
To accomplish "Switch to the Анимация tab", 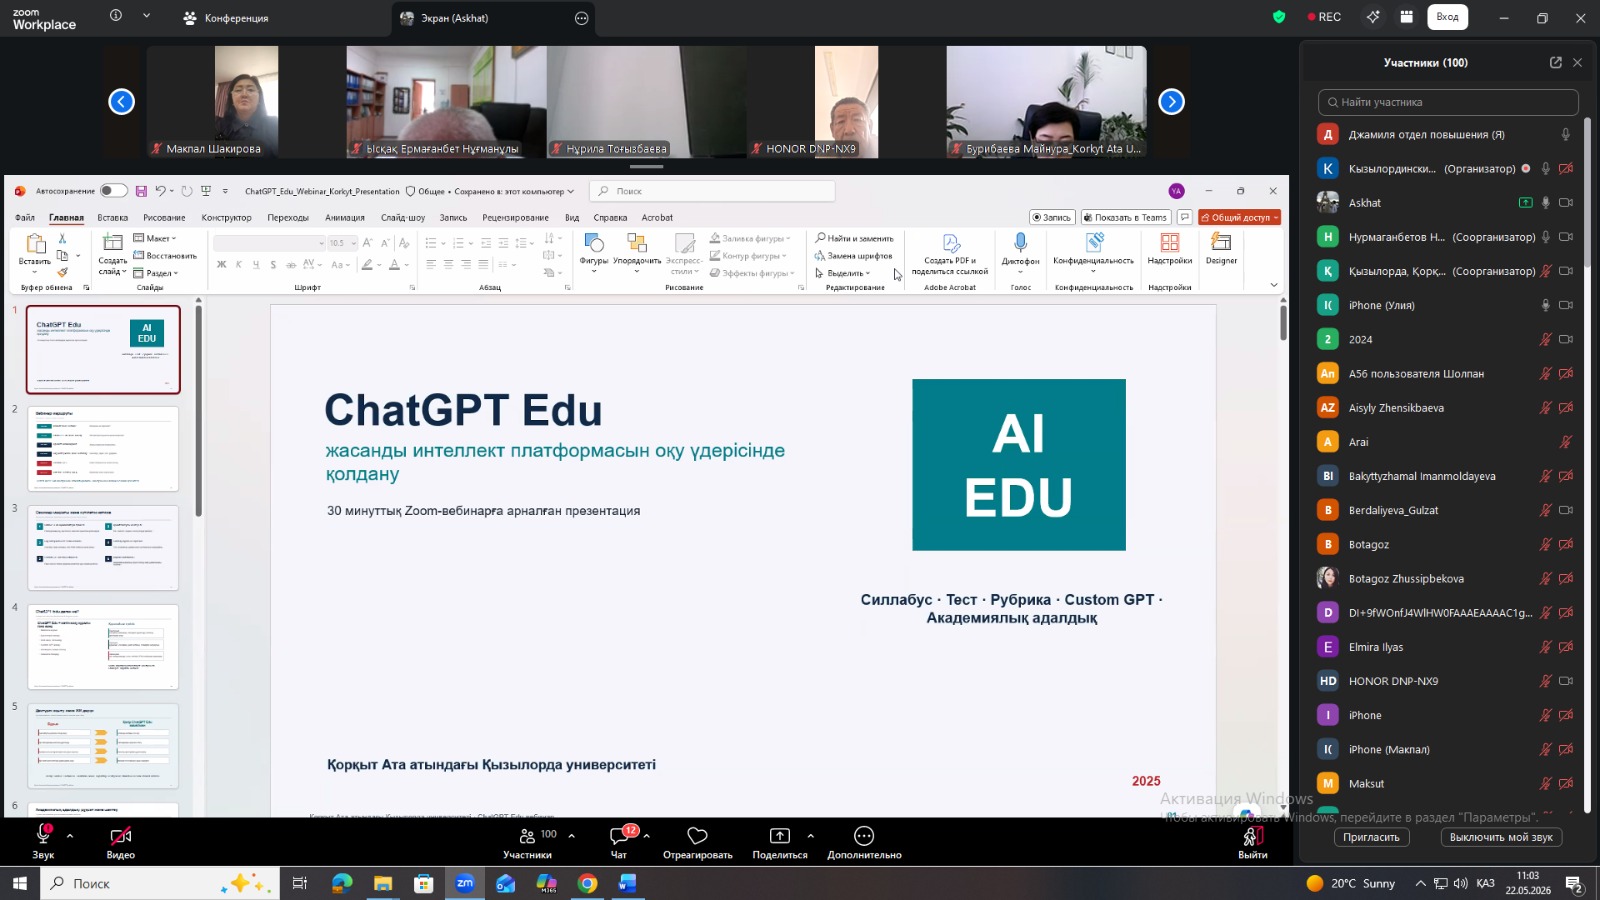I will pyautogui.click(x=345, y=217).
